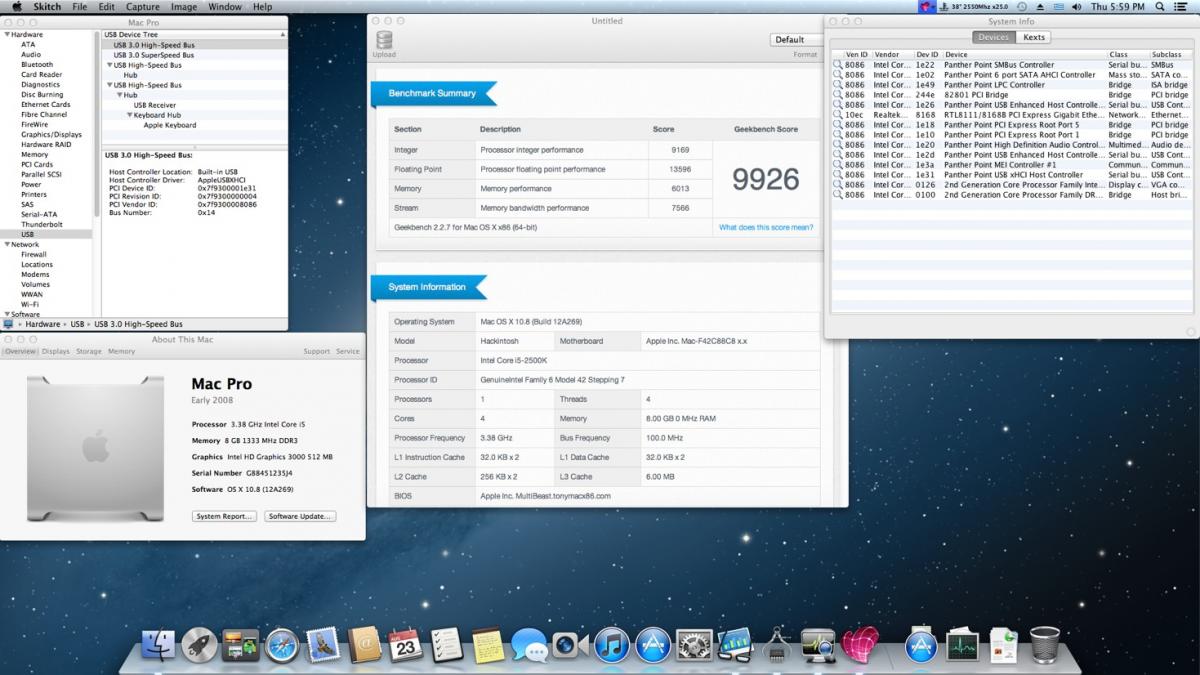Select Thunderbolt in Hardware sidebar

pyautogui.click(x=42, y=225)
